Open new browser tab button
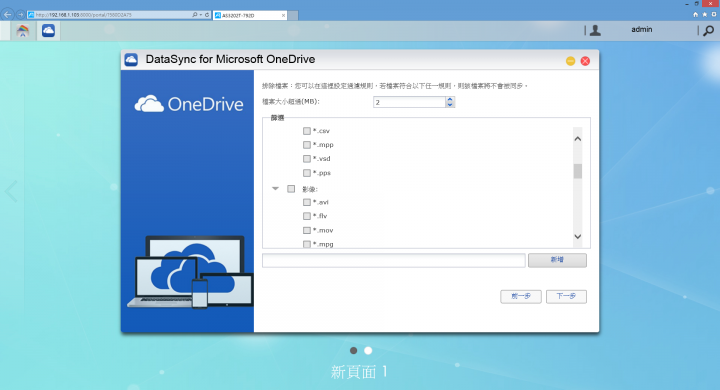This screenshot has height=390, width=720. click(293, 16)
